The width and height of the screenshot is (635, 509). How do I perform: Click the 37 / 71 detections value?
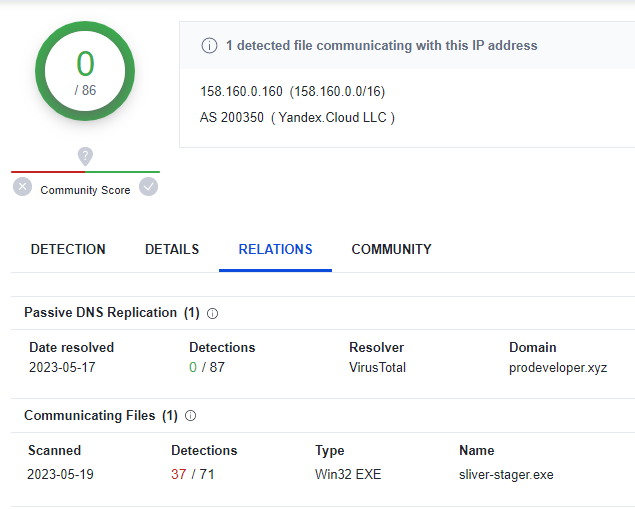tap(193, 474)
